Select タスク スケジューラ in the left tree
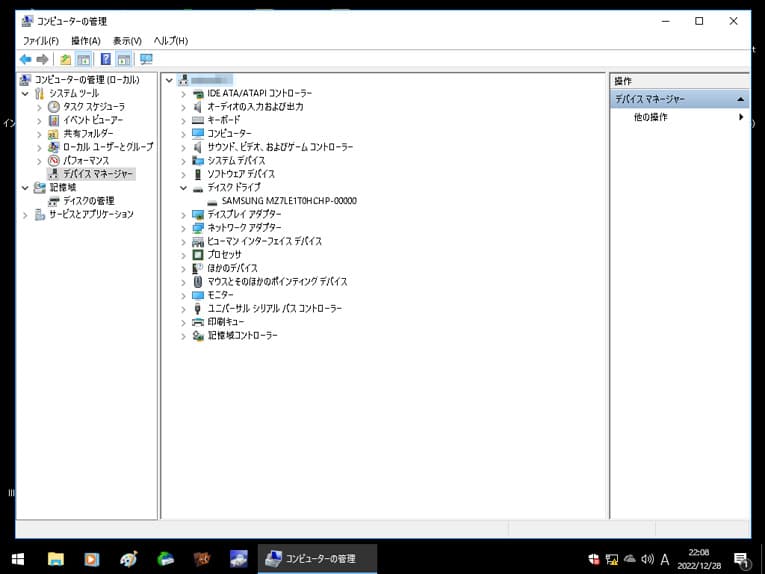Screen dimensions: 765x574 click(x=93, y=106)
